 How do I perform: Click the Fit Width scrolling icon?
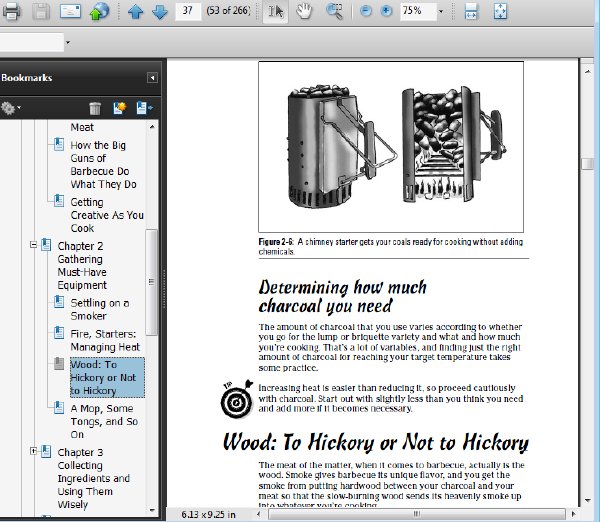471,11
